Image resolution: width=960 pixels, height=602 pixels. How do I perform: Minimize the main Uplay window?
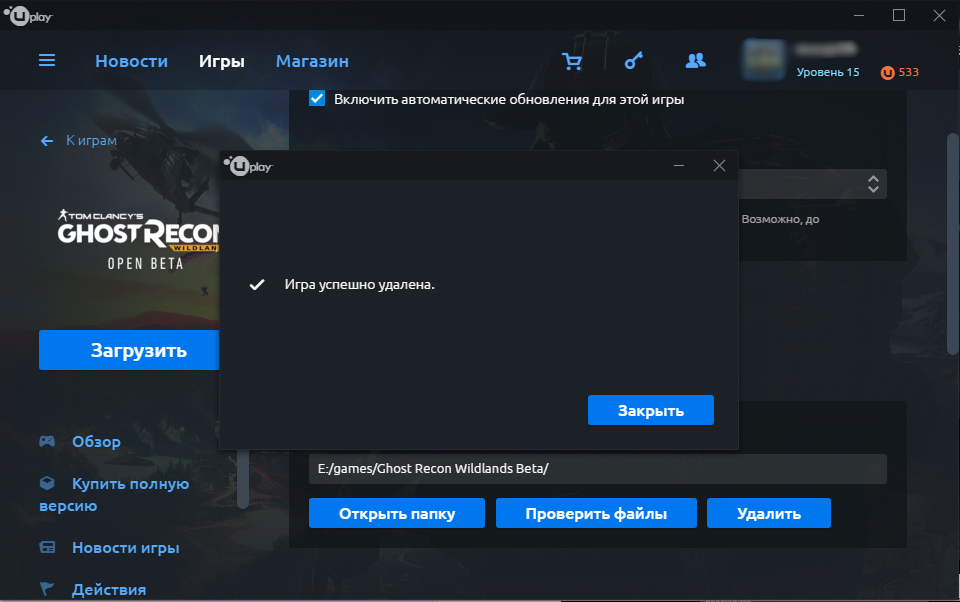tap(859, 15)
